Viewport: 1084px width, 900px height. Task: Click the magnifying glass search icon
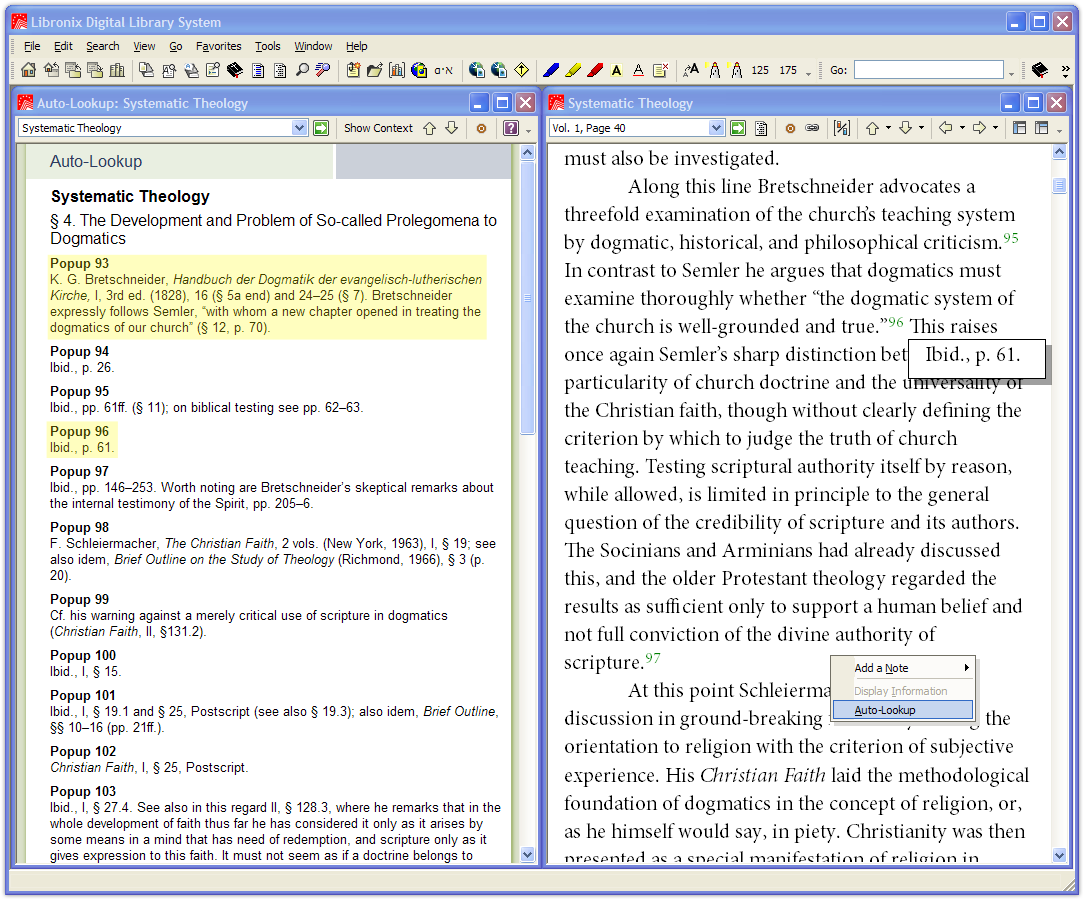pos(302,70)
